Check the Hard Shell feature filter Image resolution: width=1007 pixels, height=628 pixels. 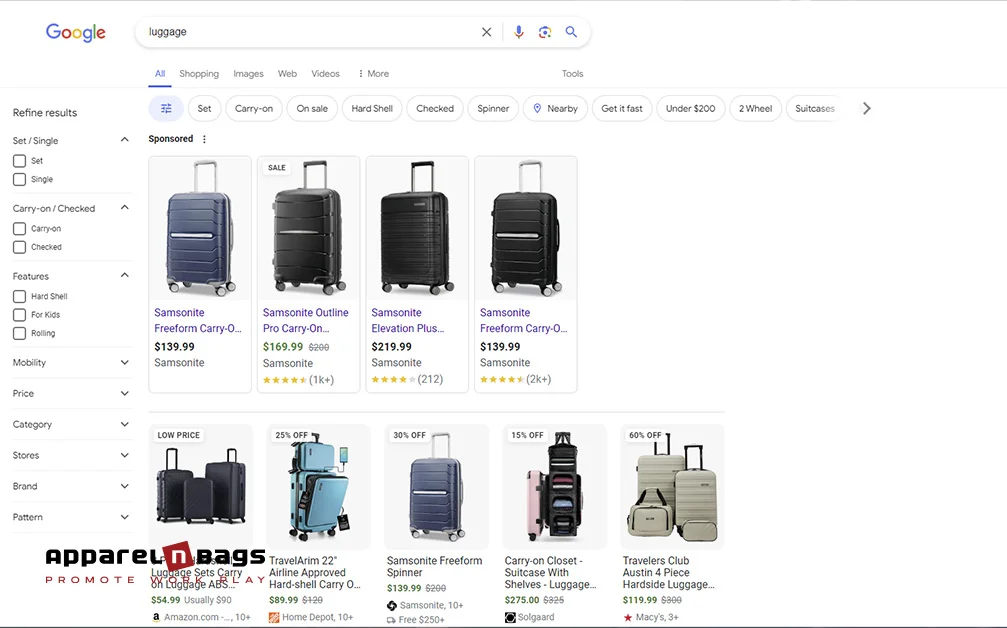17,296
